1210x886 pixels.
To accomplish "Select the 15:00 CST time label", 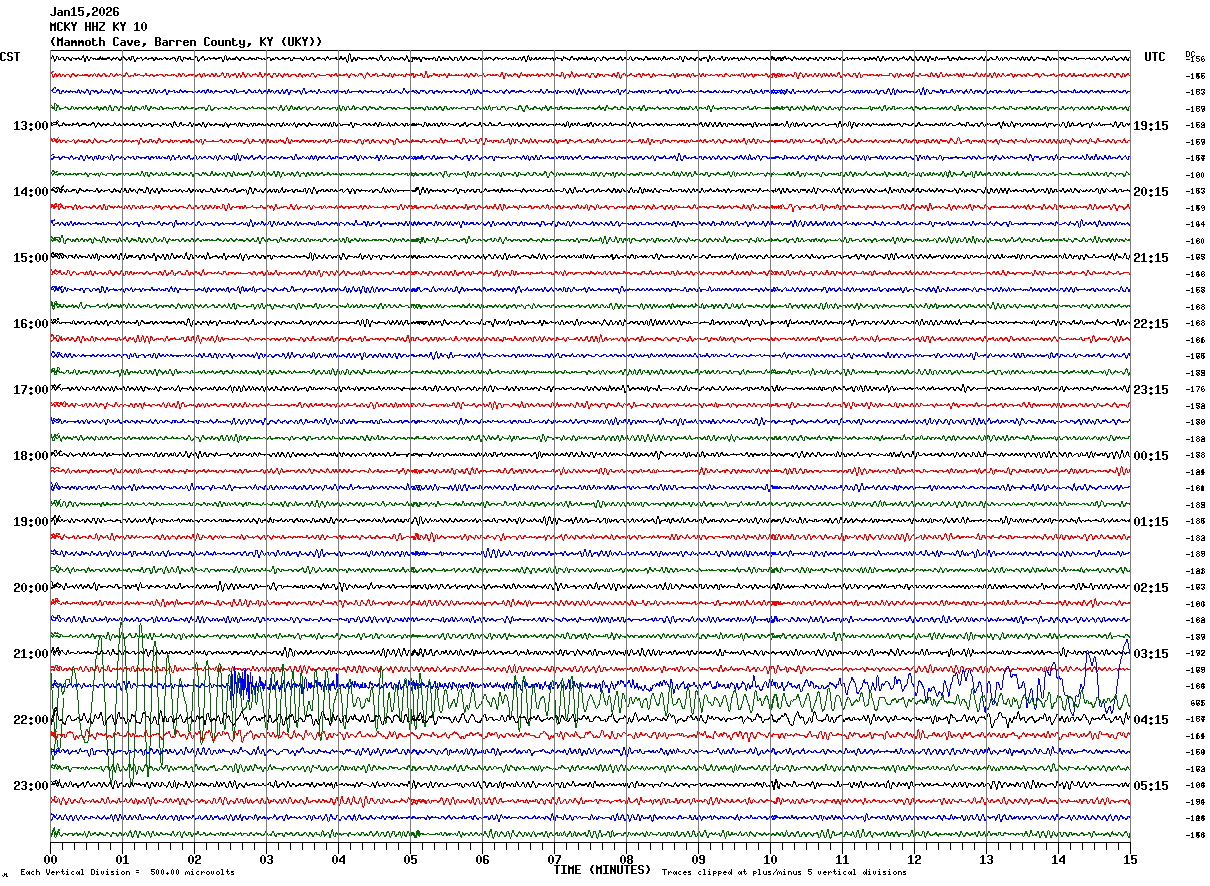I will [30, 258].
